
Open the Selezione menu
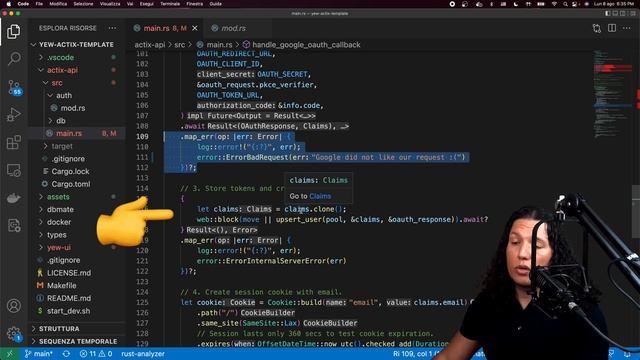[83, 4]
